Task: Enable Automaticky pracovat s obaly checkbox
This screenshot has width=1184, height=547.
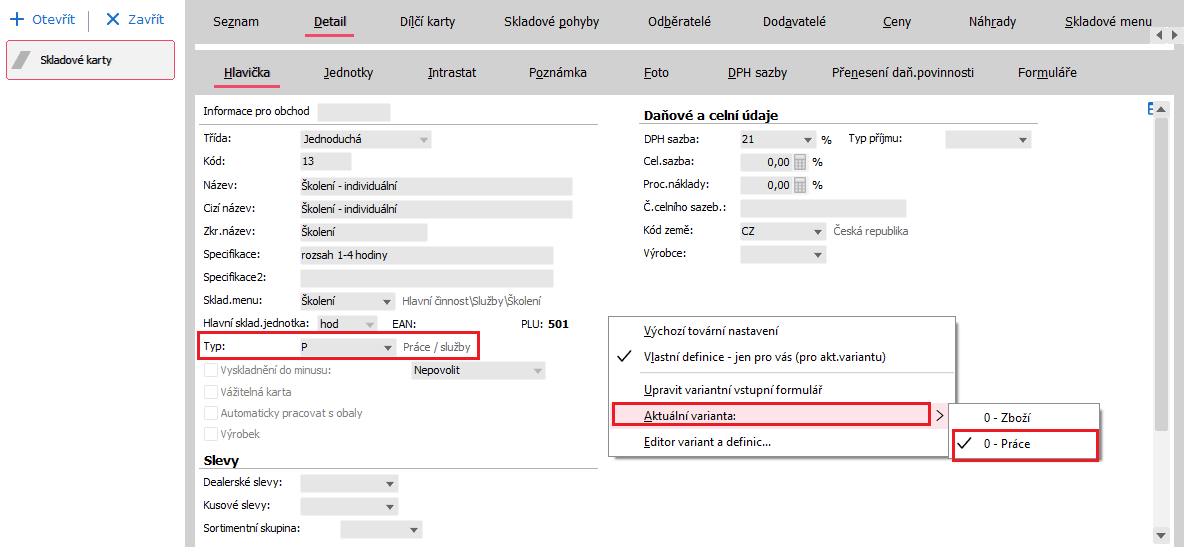Action: click(x=210, y=413)
